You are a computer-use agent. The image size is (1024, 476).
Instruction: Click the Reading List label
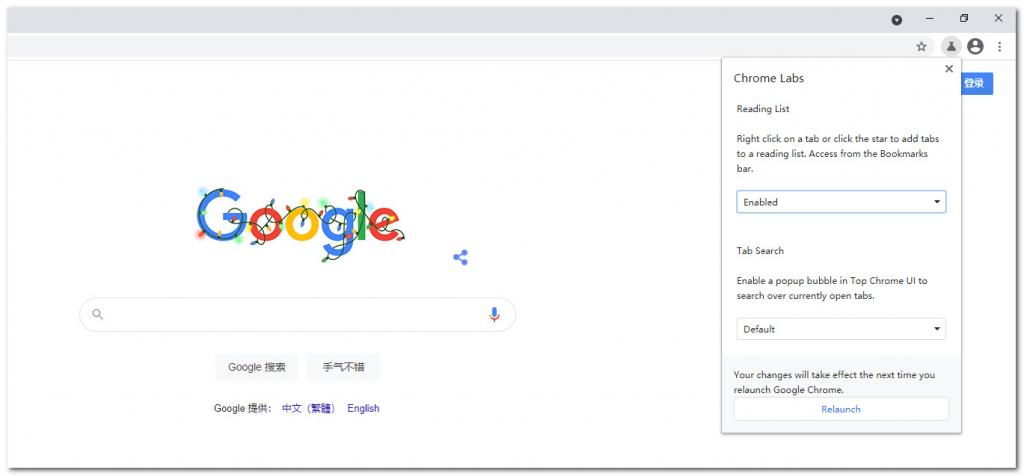763,108
